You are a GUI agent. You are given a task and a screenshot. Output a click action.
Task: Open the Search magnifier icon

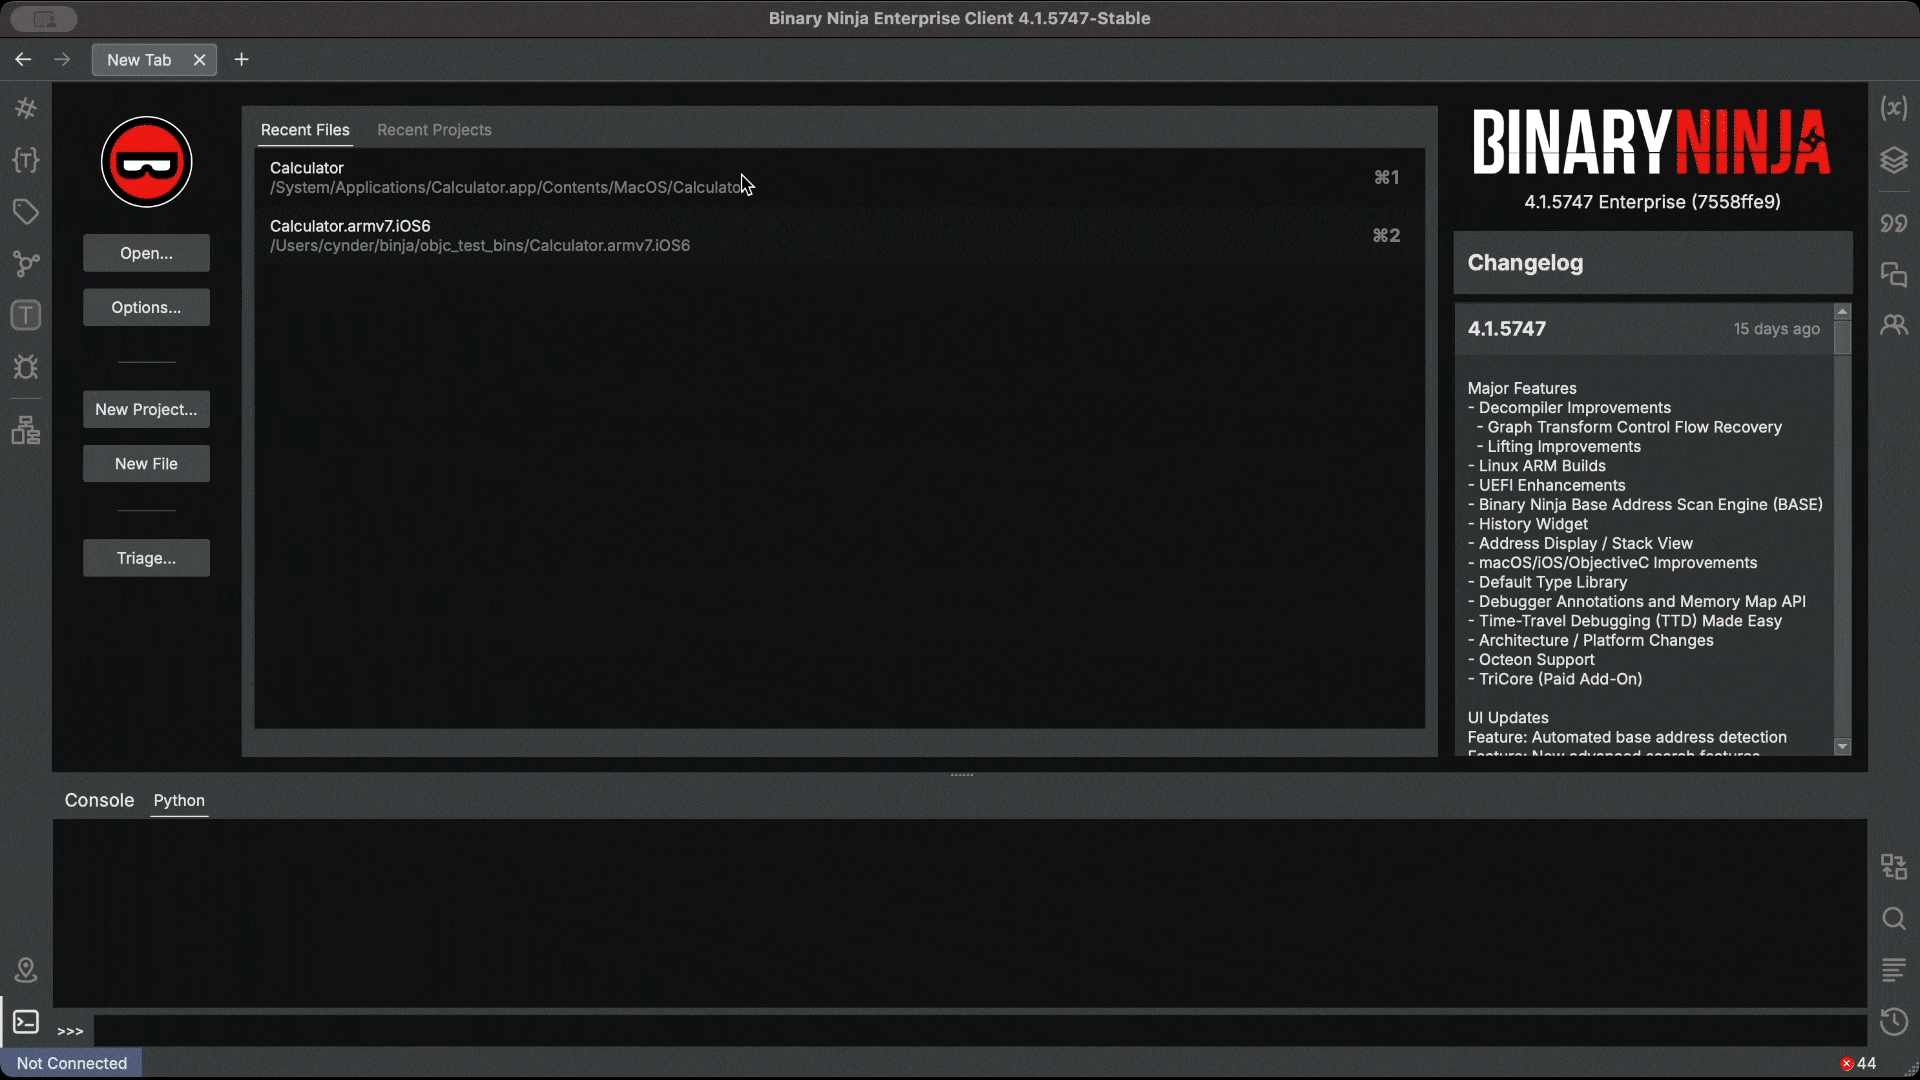(x=1893, y=918)
